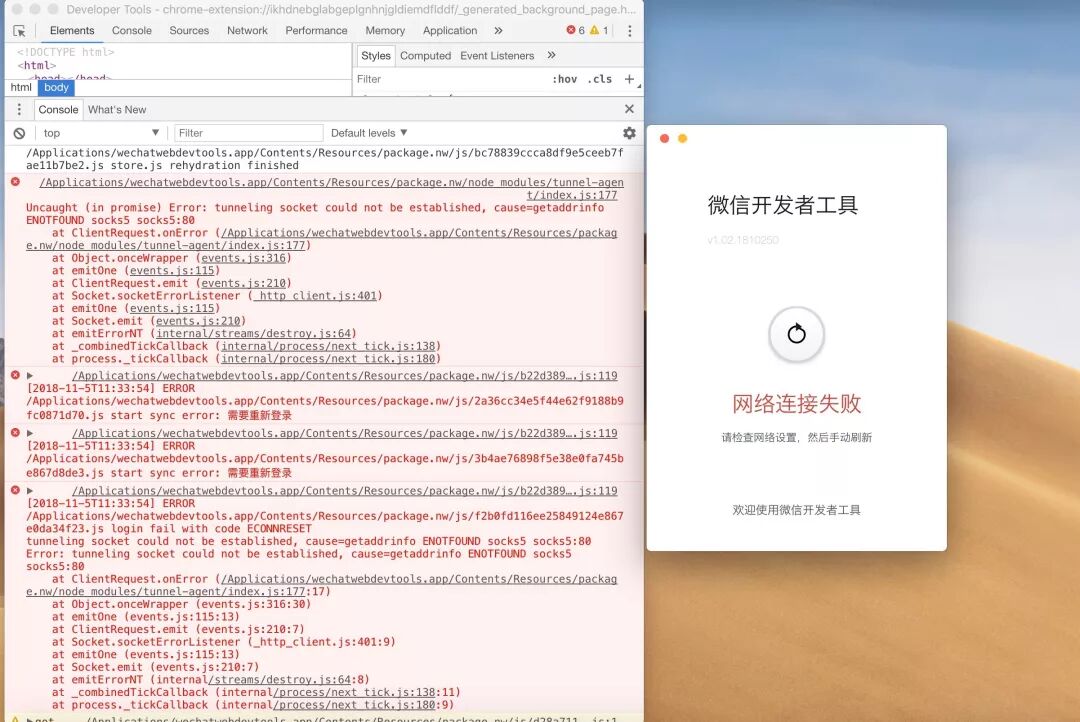The image size is (1080, 722).
Task: Close the WeChat devtools window red button
Action: pyautogui.click(x=665, y=138)
